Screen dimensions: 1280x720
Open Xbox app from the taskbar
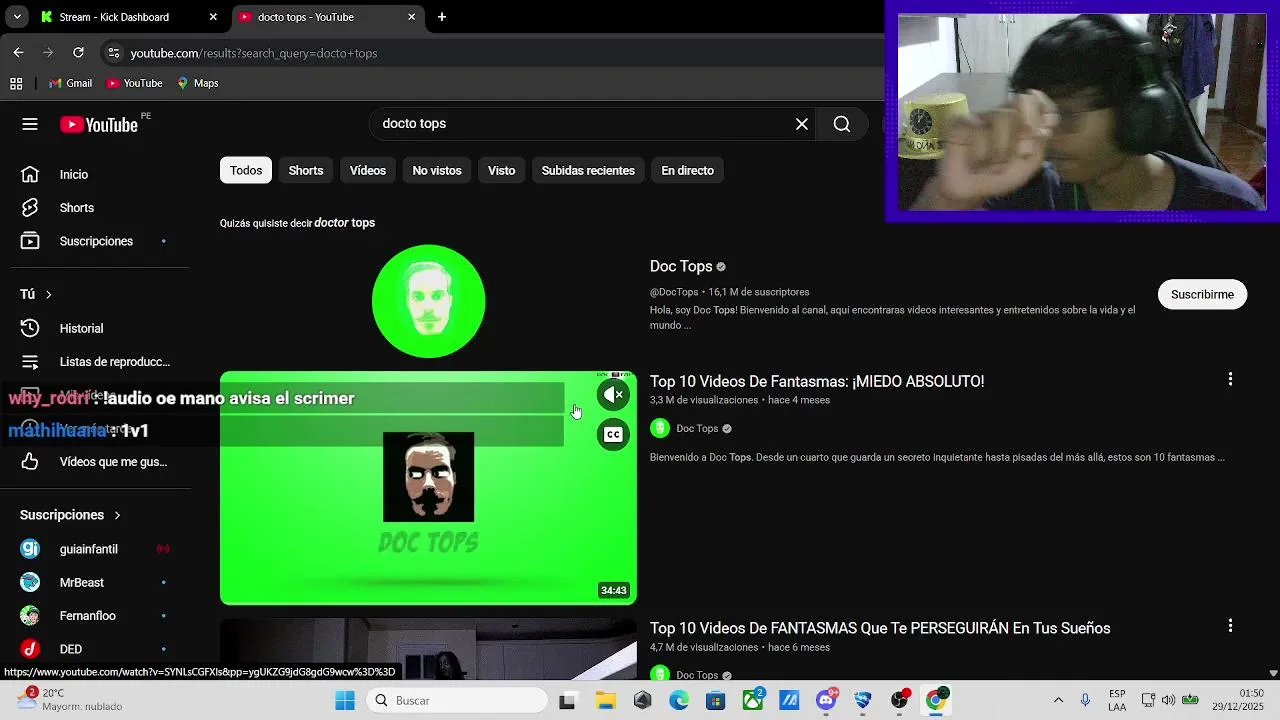(x=752, y=700)
